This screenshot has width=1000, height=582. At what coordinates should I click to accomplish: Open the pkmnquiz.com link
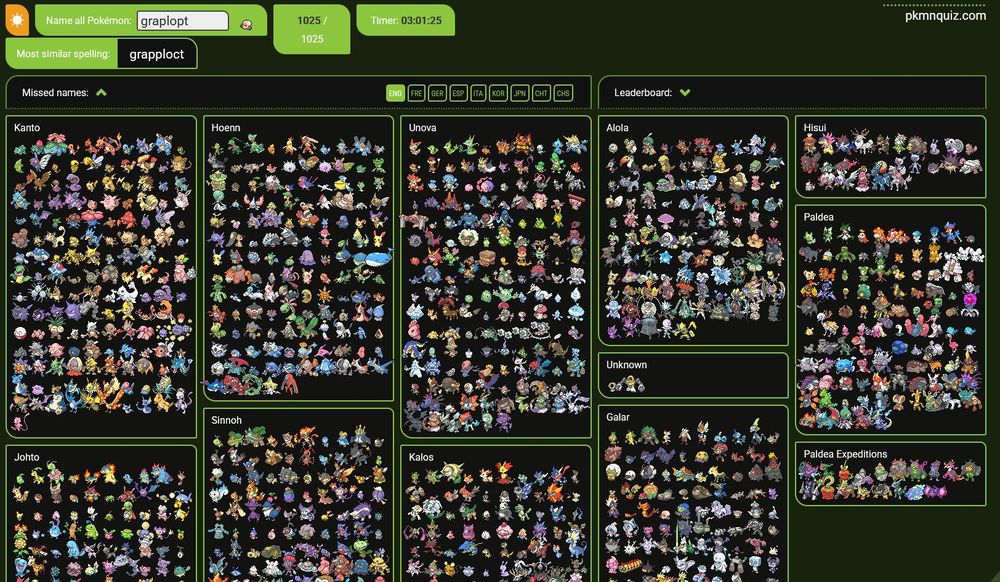(945, 16)
